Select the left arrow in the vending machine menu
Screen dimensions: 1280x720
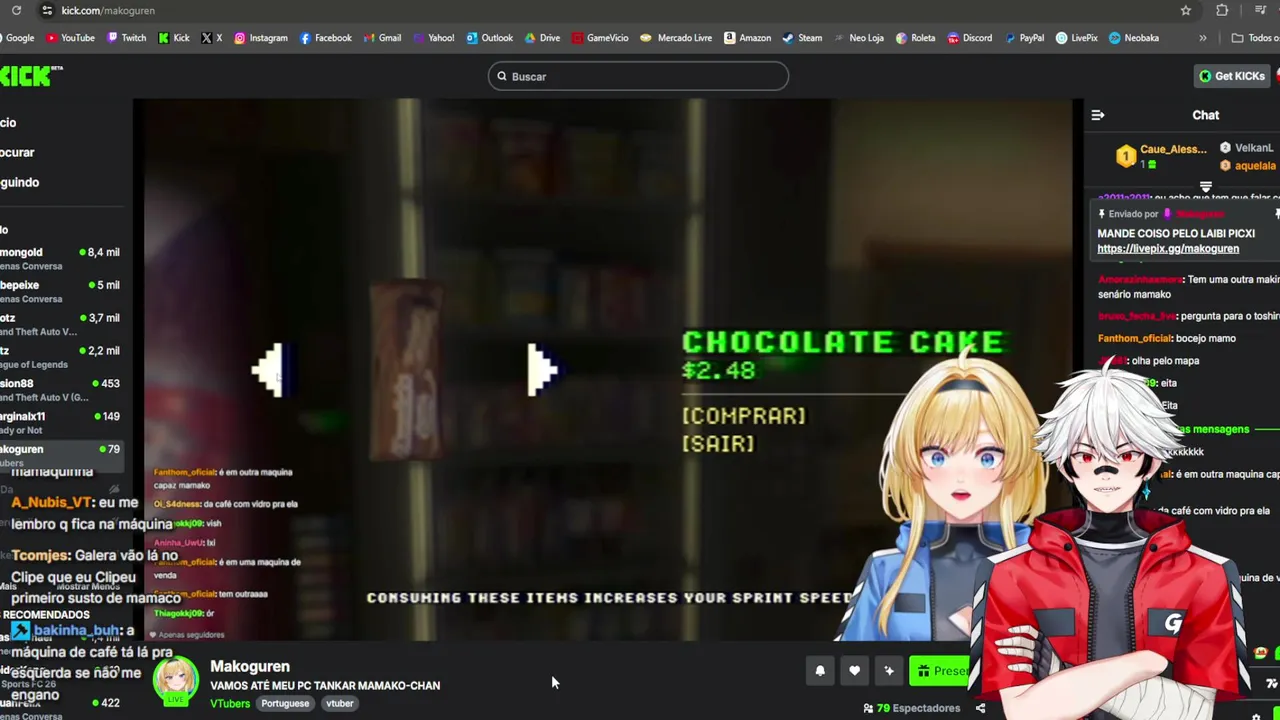click(x=270, y=371)
